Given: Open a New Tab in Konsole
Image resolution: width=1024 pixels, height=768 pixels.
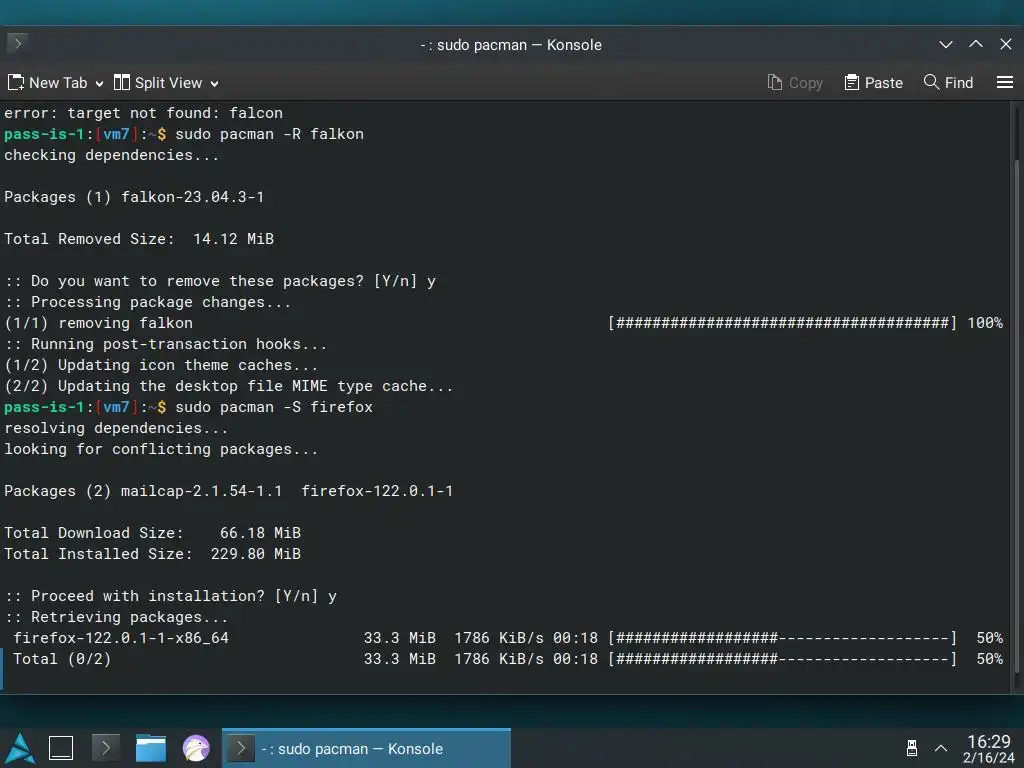Looking at the screenshot, I should click(48, 83).
